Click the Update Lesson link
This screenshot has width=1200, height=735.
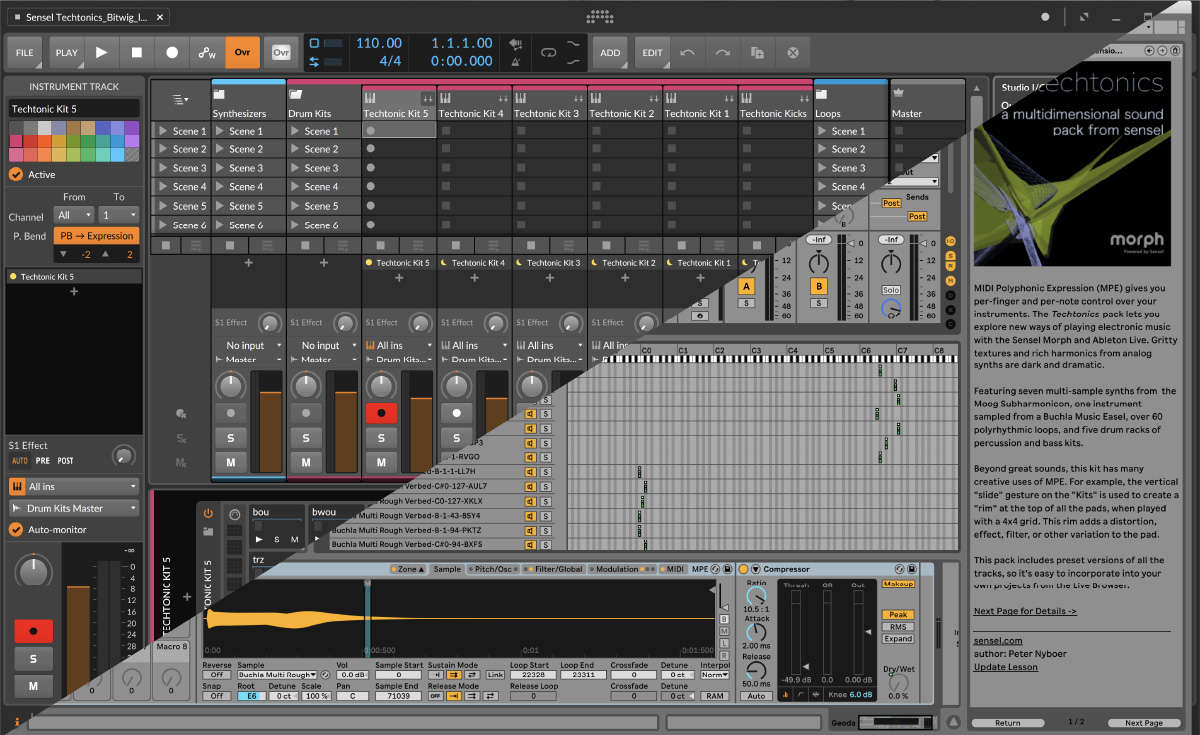[x=1006, y=667]
